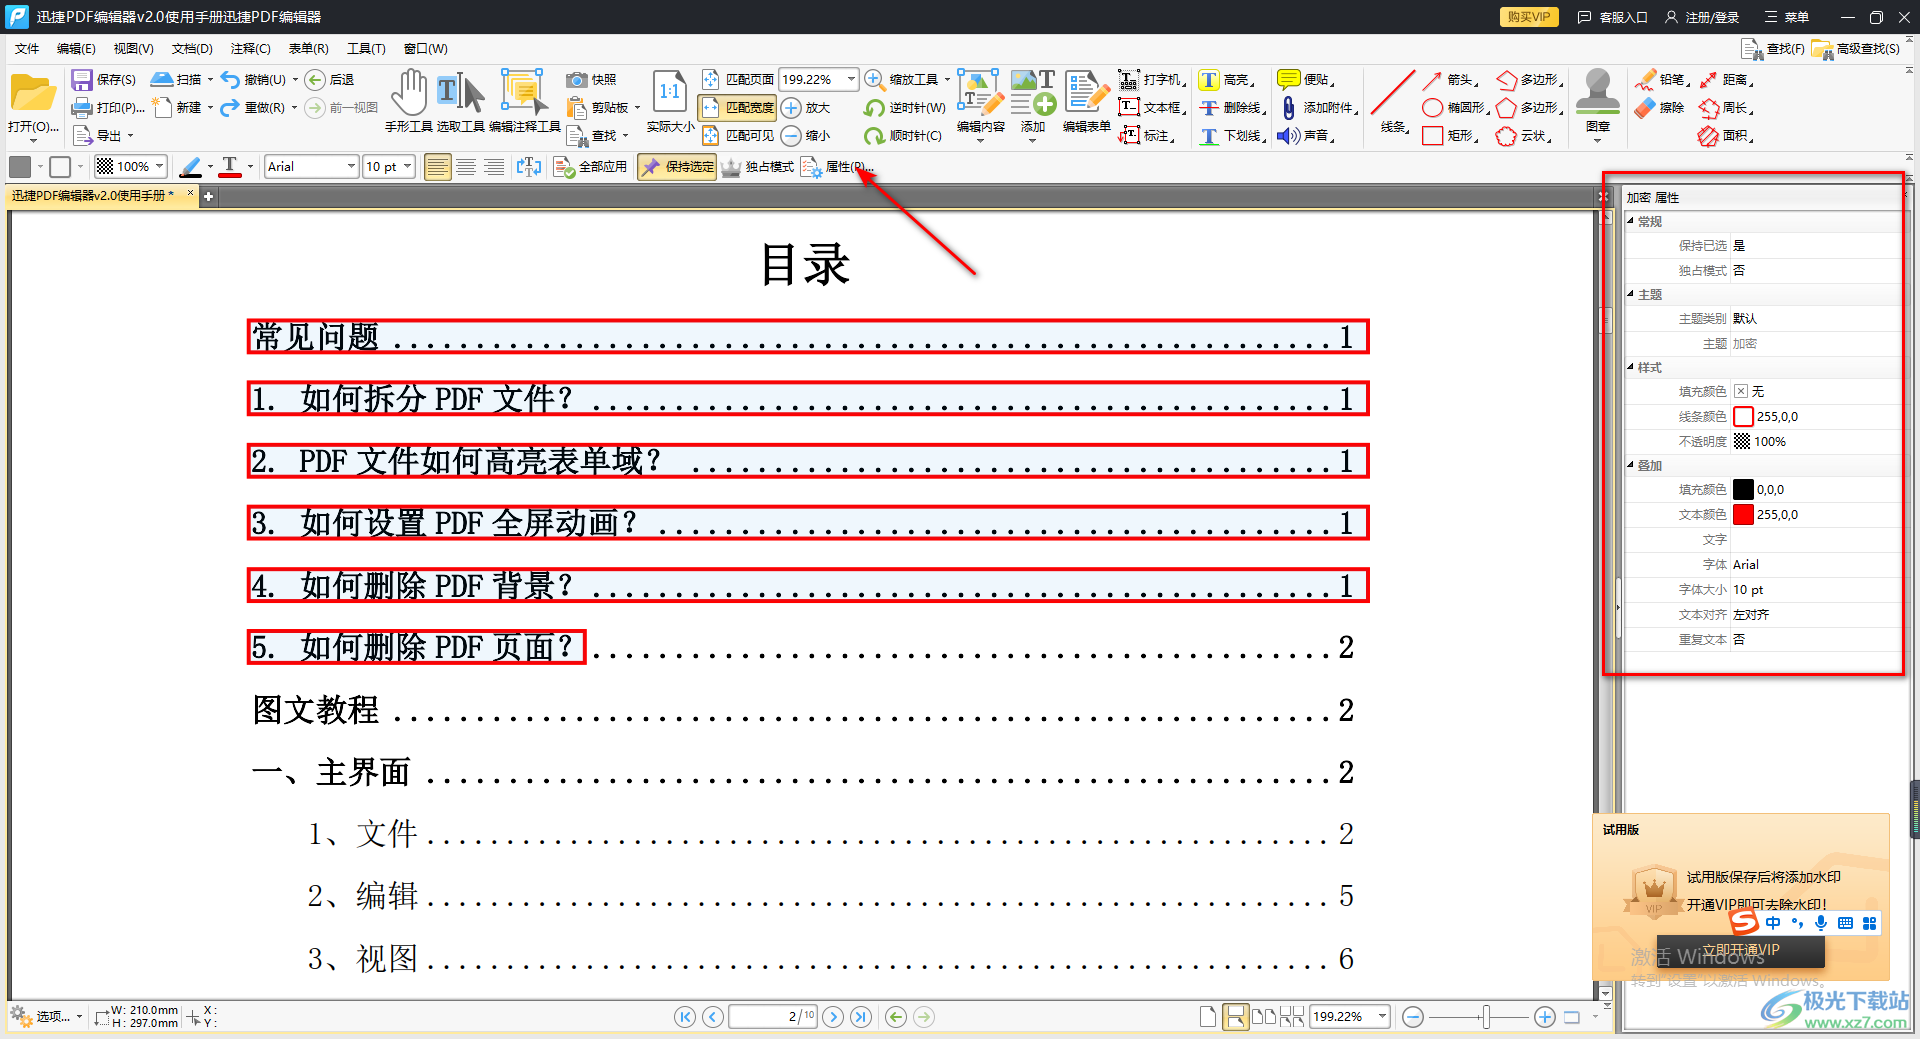Collapse the 叠加 section in properties panel

tap(1630, 466)
